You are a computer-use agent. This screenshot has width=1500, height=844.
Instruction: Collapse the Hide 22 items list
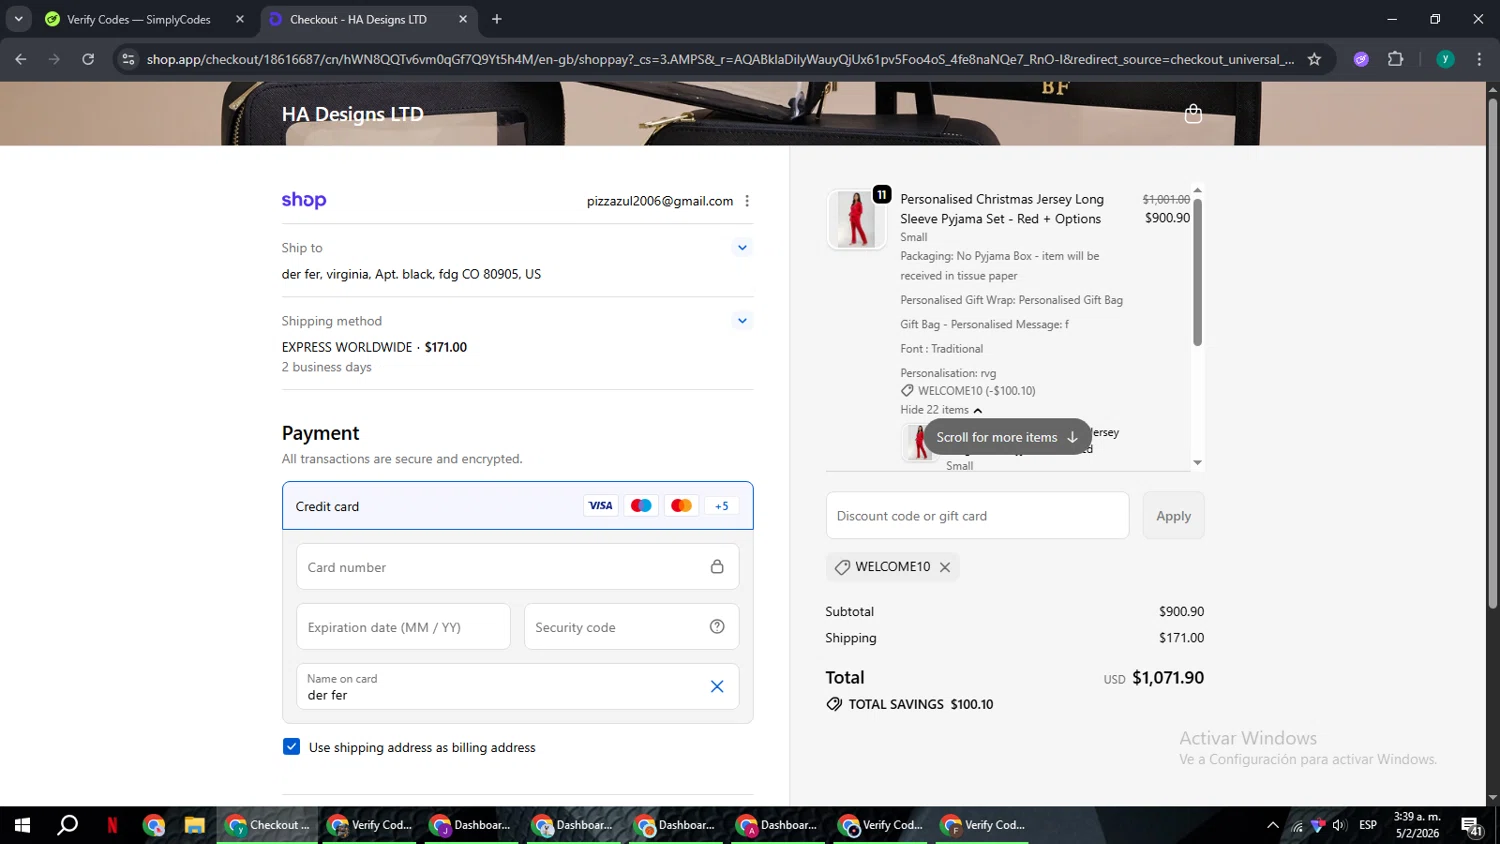tap(941, 410)
